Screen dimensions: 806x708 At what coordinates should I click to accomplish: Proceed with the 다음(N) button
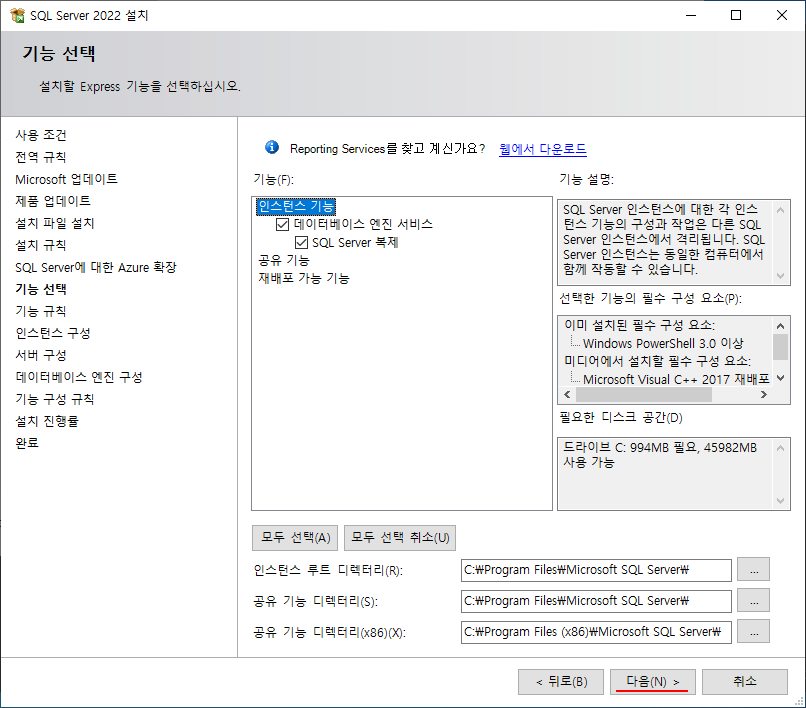click(x=652, y=682)
